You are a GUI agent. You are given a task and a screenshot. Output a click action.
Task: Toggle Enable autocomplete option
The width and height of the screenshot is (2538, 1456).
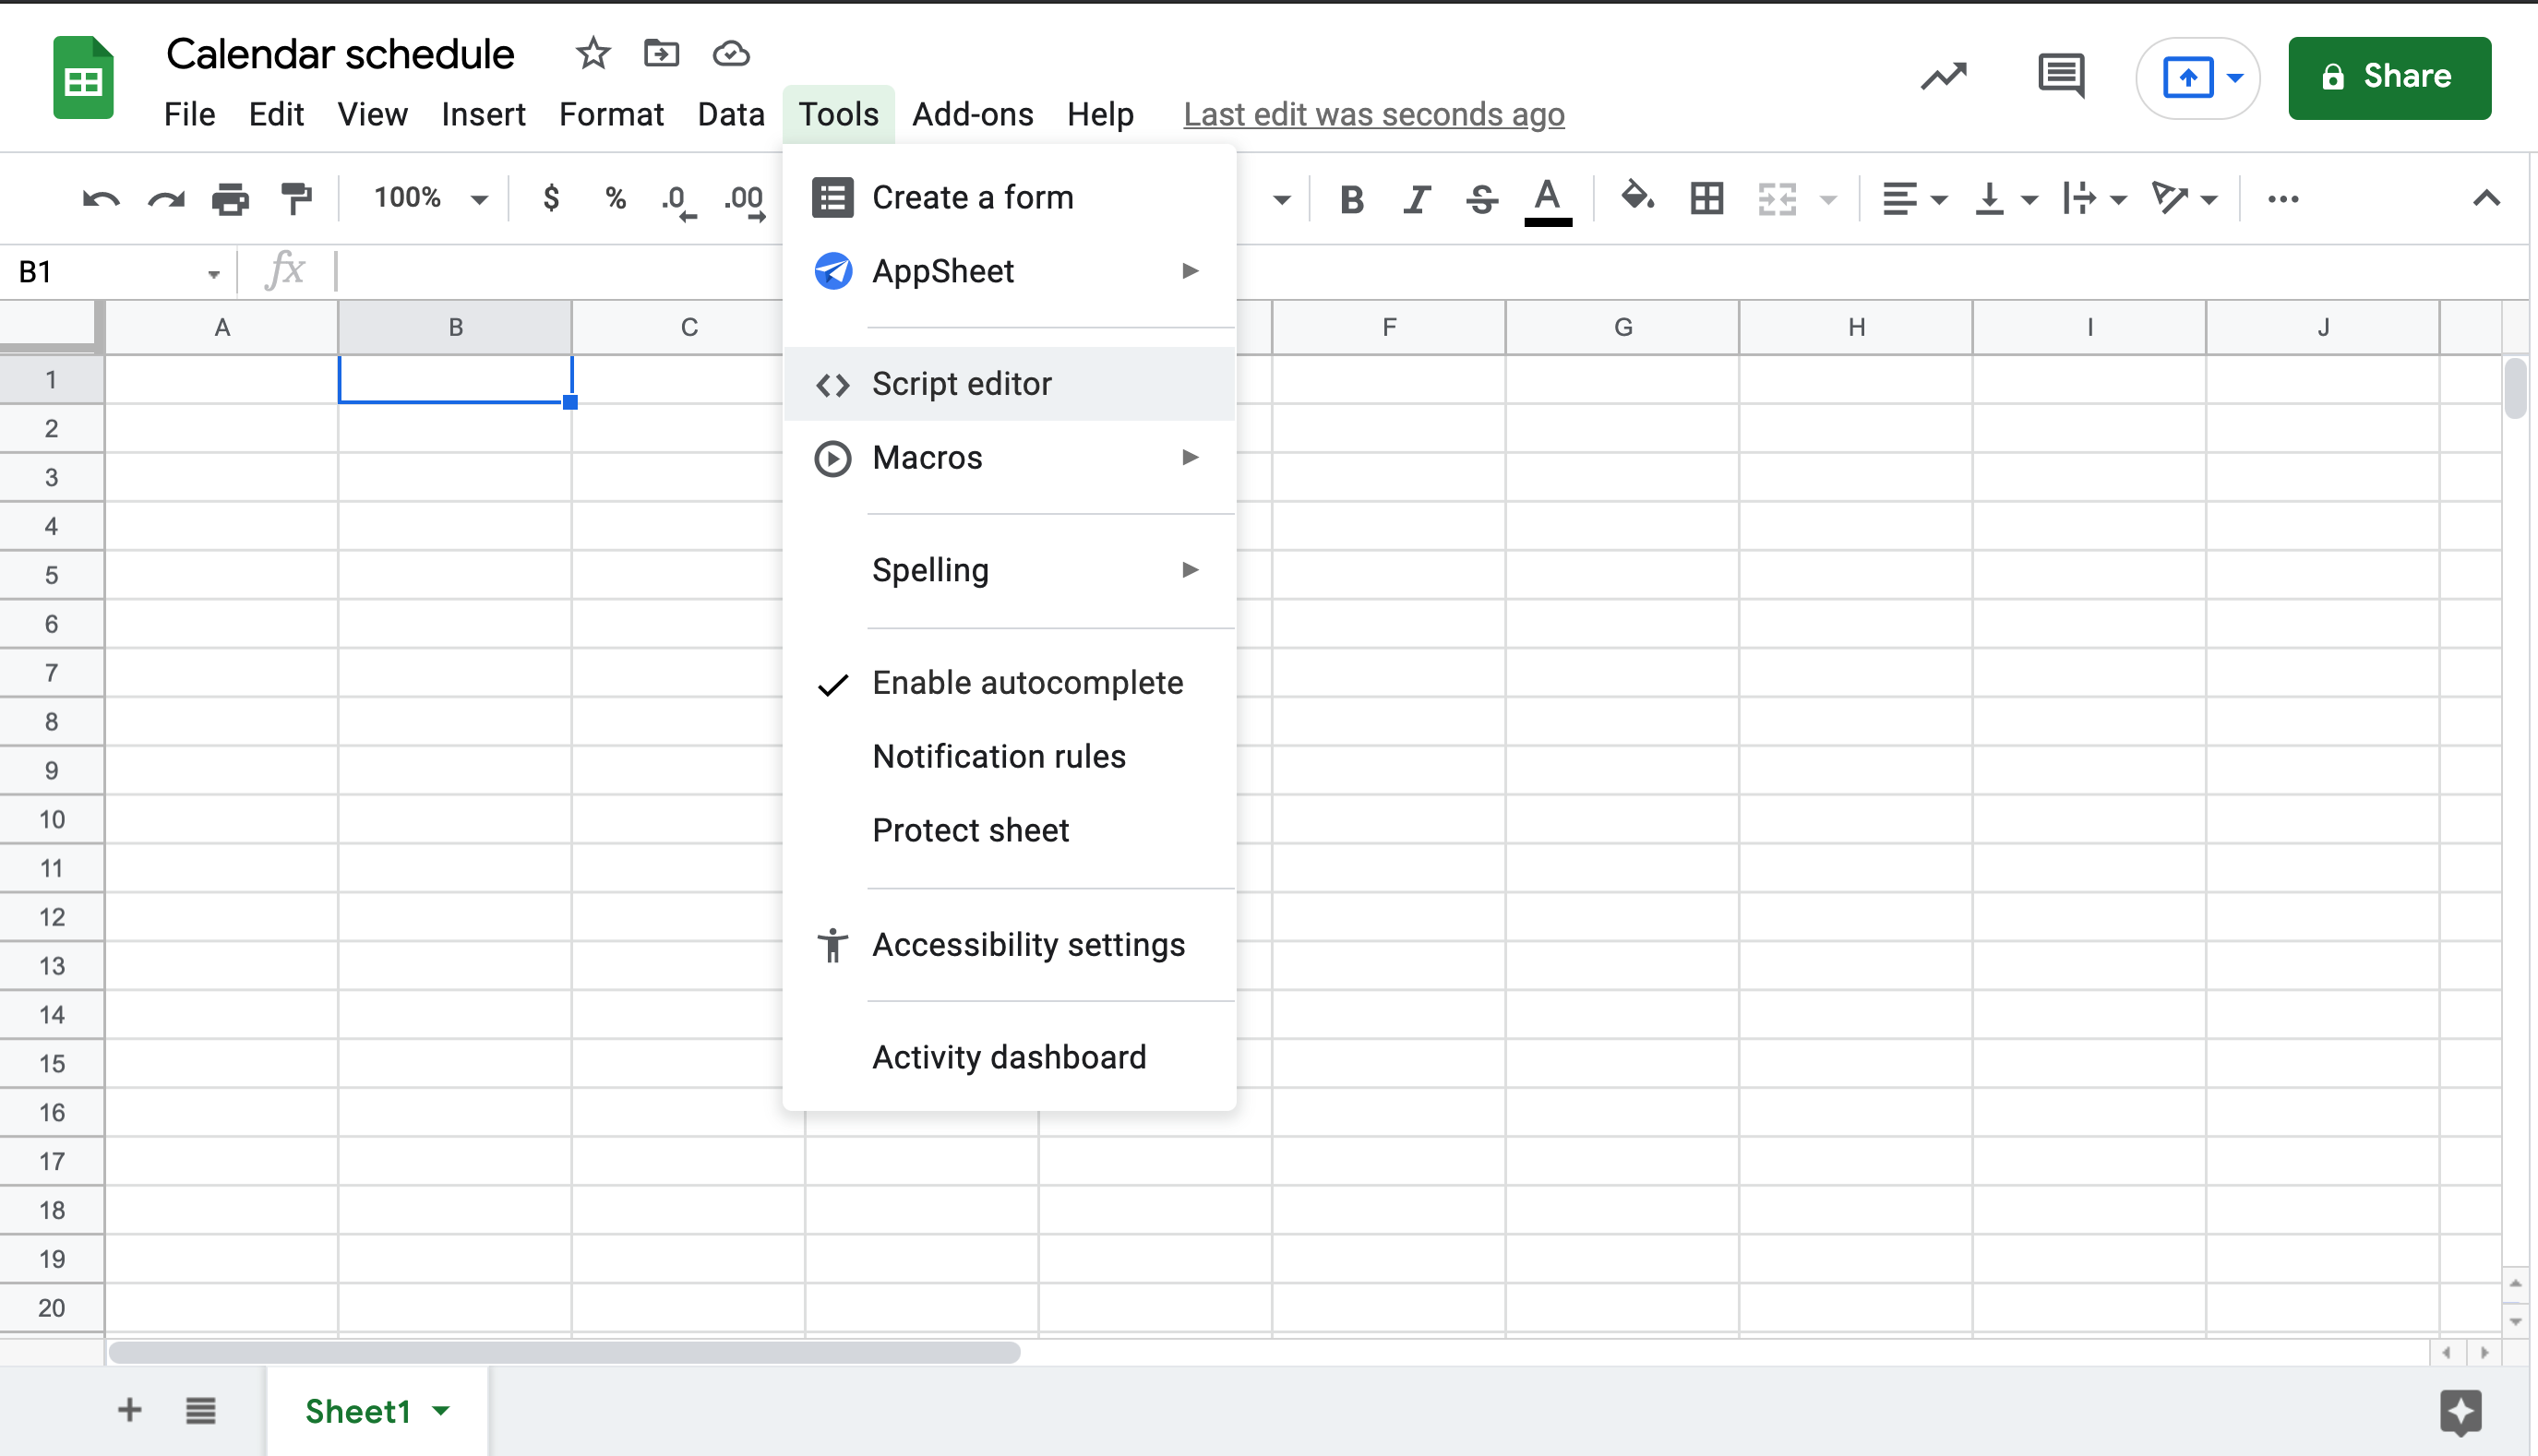[1027, 683]
